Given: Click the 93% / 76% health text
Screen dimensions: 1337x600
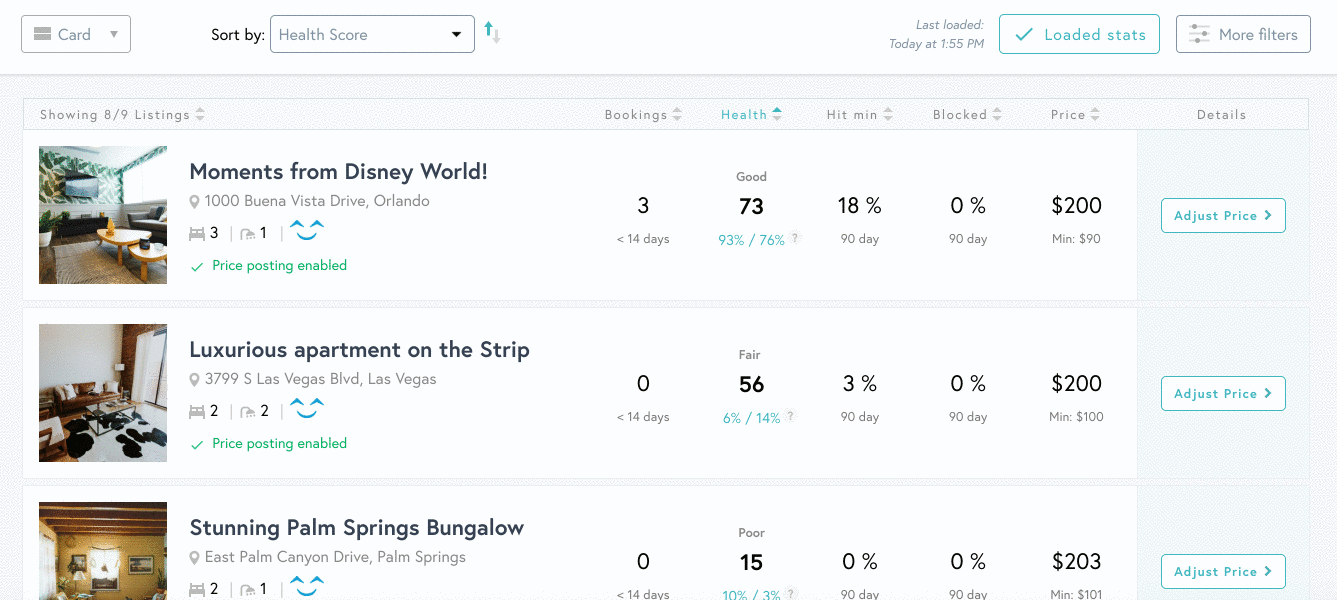Looking at the screenshot, I should click(x=751, y=240).
